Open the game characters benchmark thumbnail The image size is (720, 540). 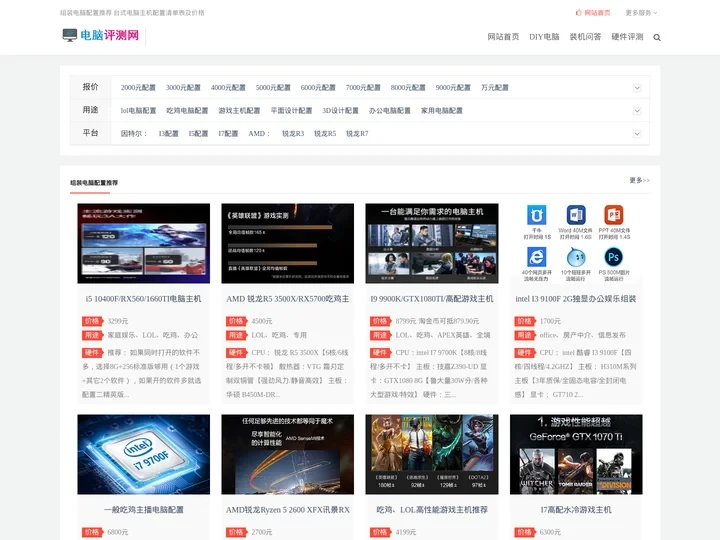click(x=432, y=455)
